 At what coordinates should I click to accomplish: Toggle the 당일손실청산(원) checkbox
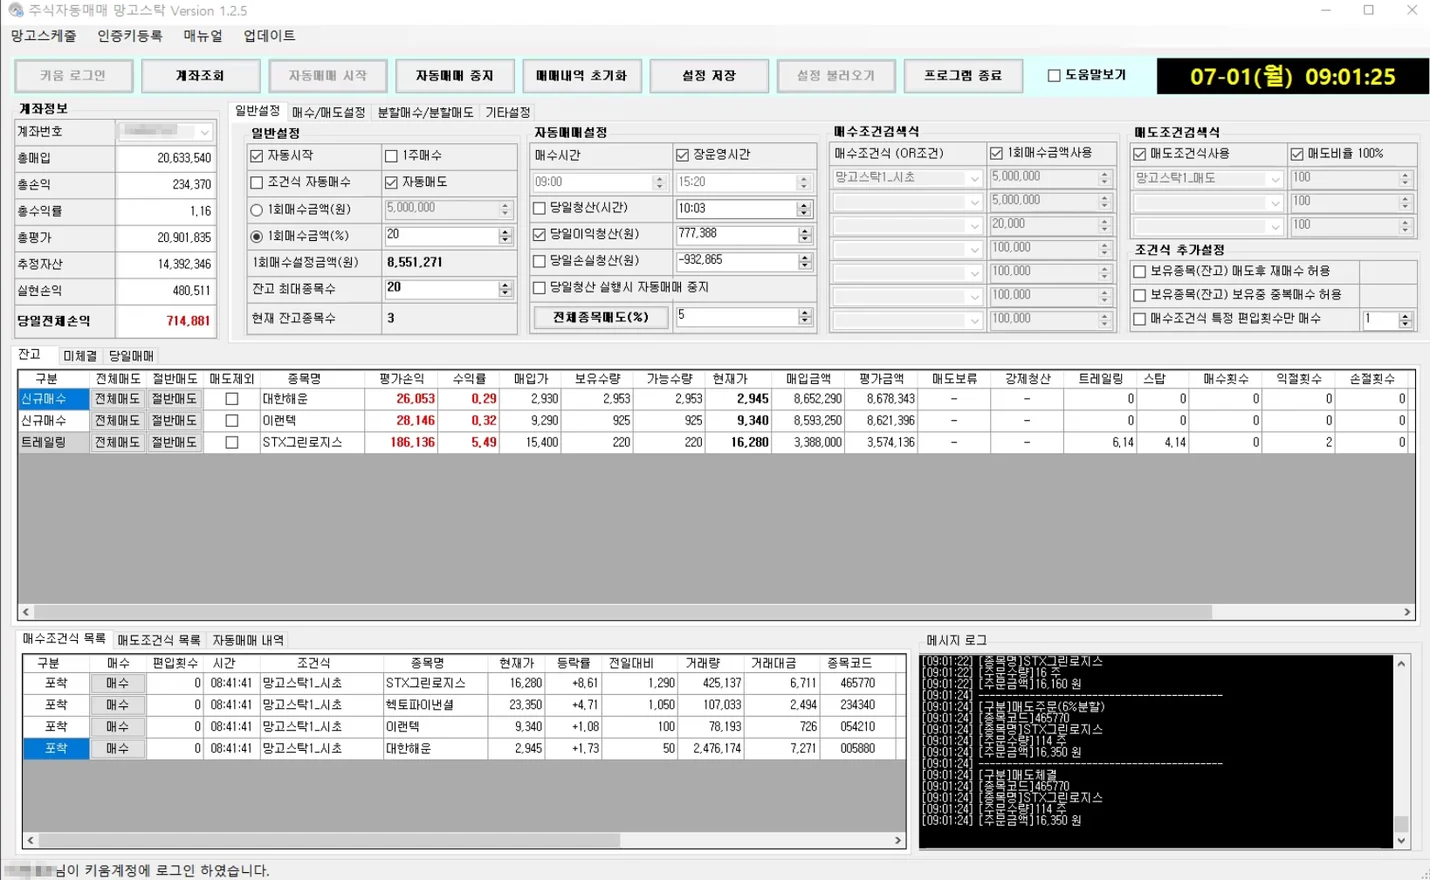click(540, 261)
